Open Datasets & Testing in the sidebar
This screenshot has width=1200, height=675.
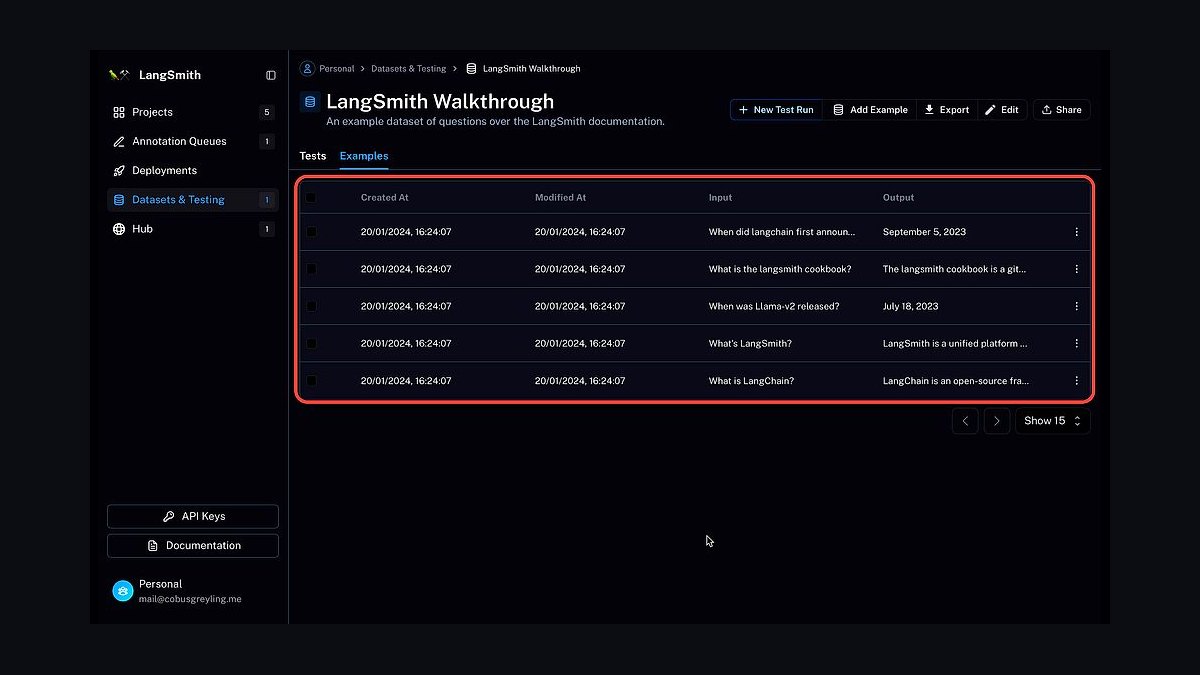point(192,200)
